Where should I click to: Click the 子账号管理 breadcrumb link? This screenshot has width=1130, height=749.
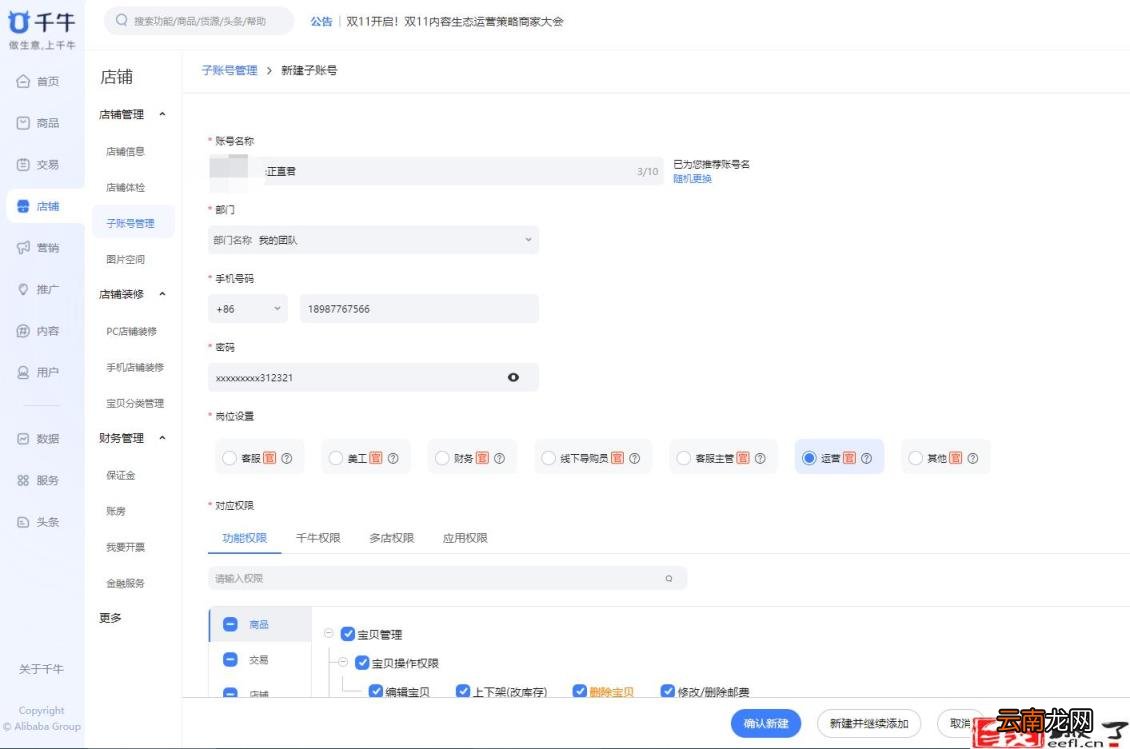229,70
